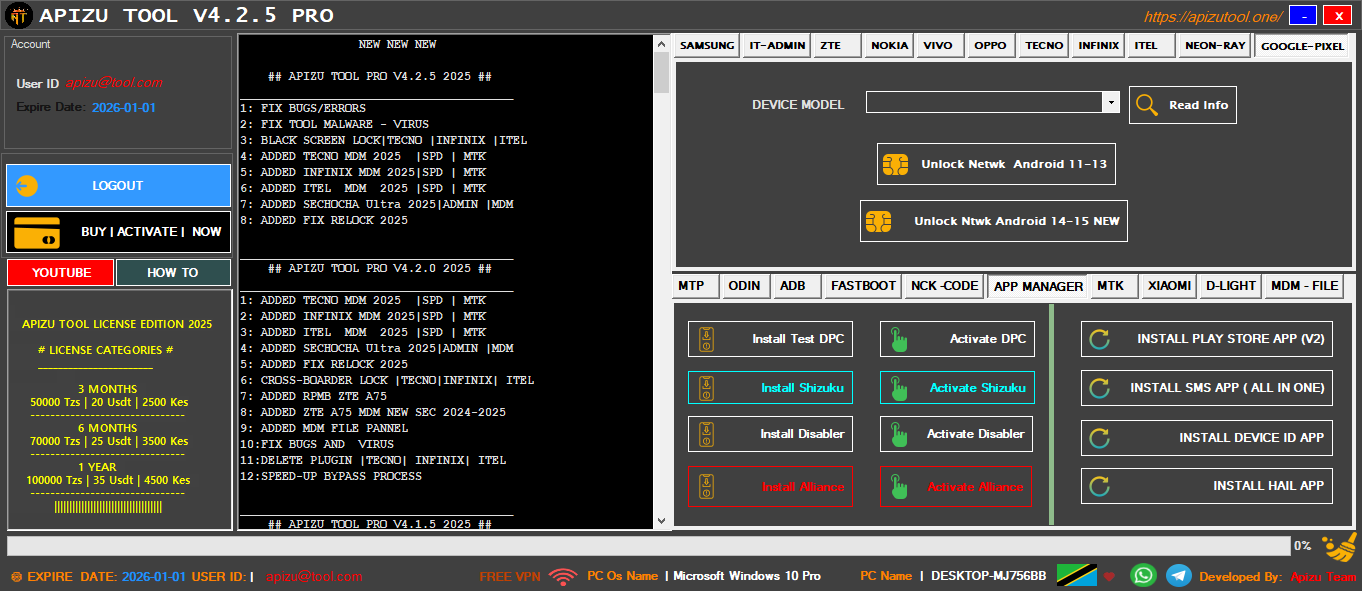Viewport: 1362px width, 591px height.
Task: Click refresh icon on Install Play Store App
Action: 1099,339
